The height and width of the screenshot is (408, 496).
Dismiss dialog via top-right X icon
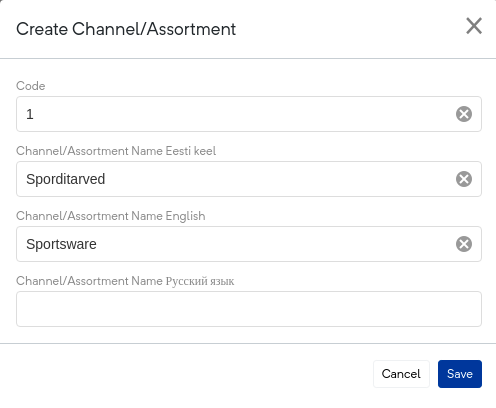474,26
